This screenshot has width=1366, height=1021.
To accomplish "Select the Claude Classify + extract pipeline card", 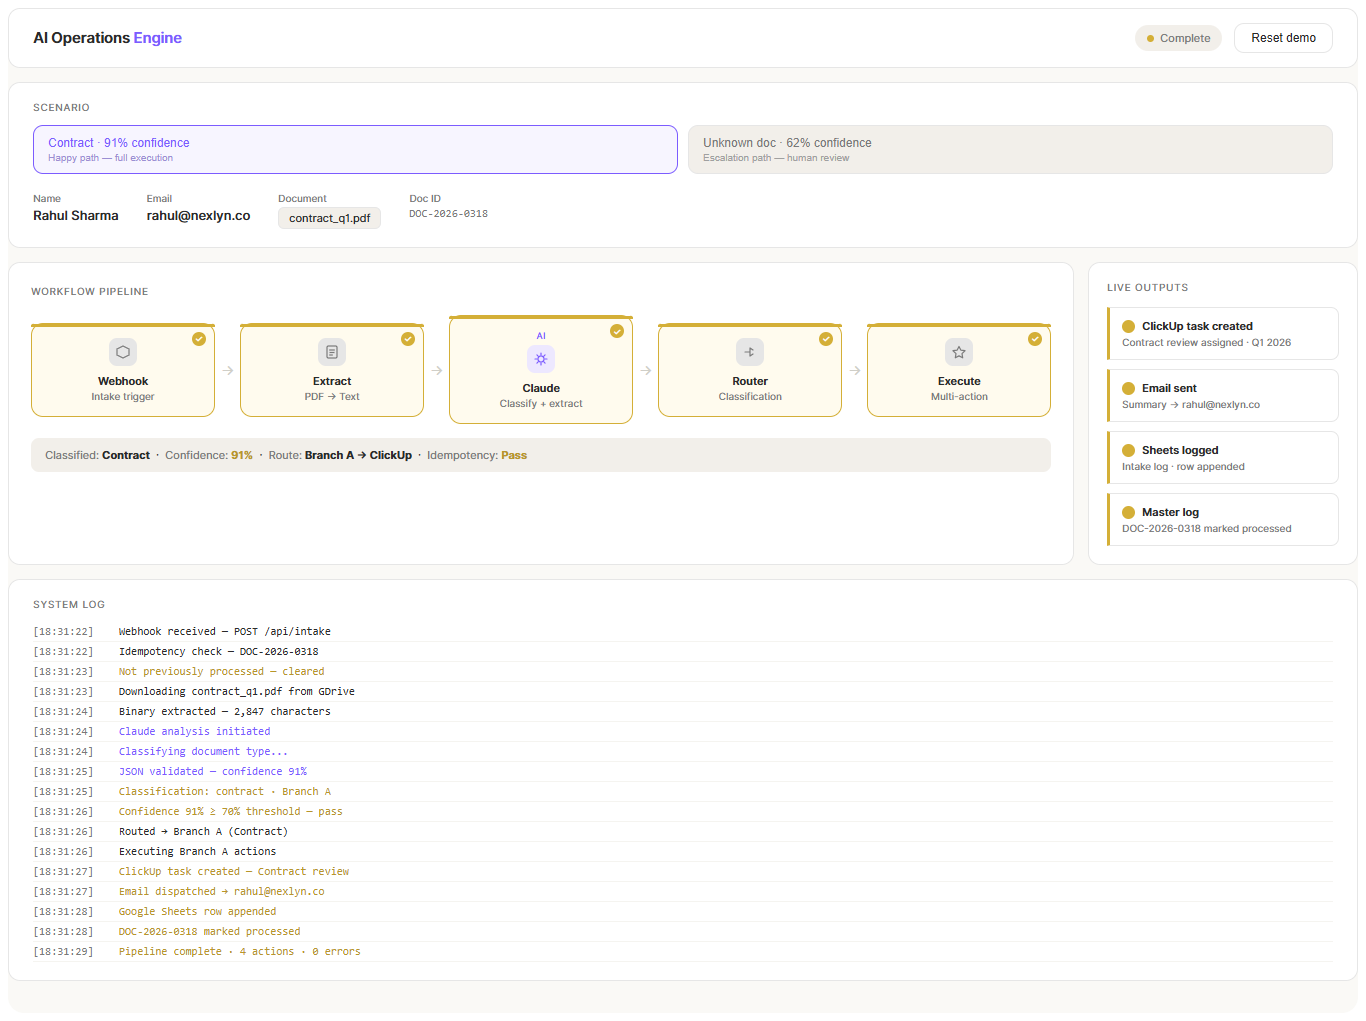I will point(541,370).
